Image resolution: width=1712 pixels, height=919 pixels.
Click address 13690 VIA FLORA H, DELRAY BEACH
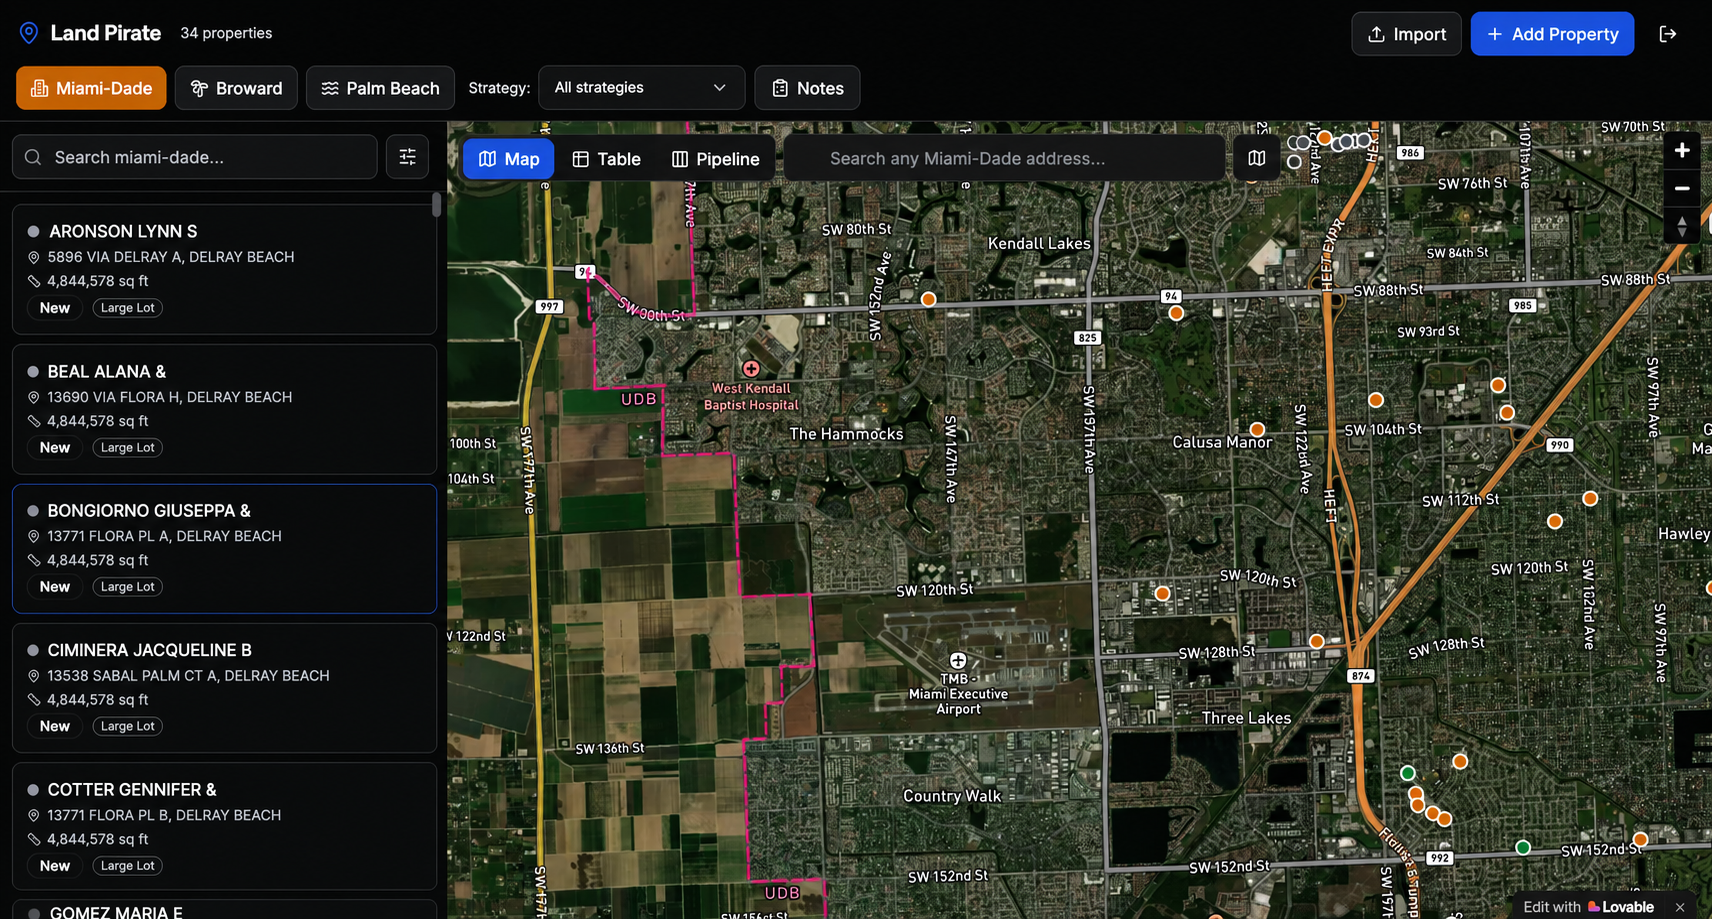tap(170, 397)
